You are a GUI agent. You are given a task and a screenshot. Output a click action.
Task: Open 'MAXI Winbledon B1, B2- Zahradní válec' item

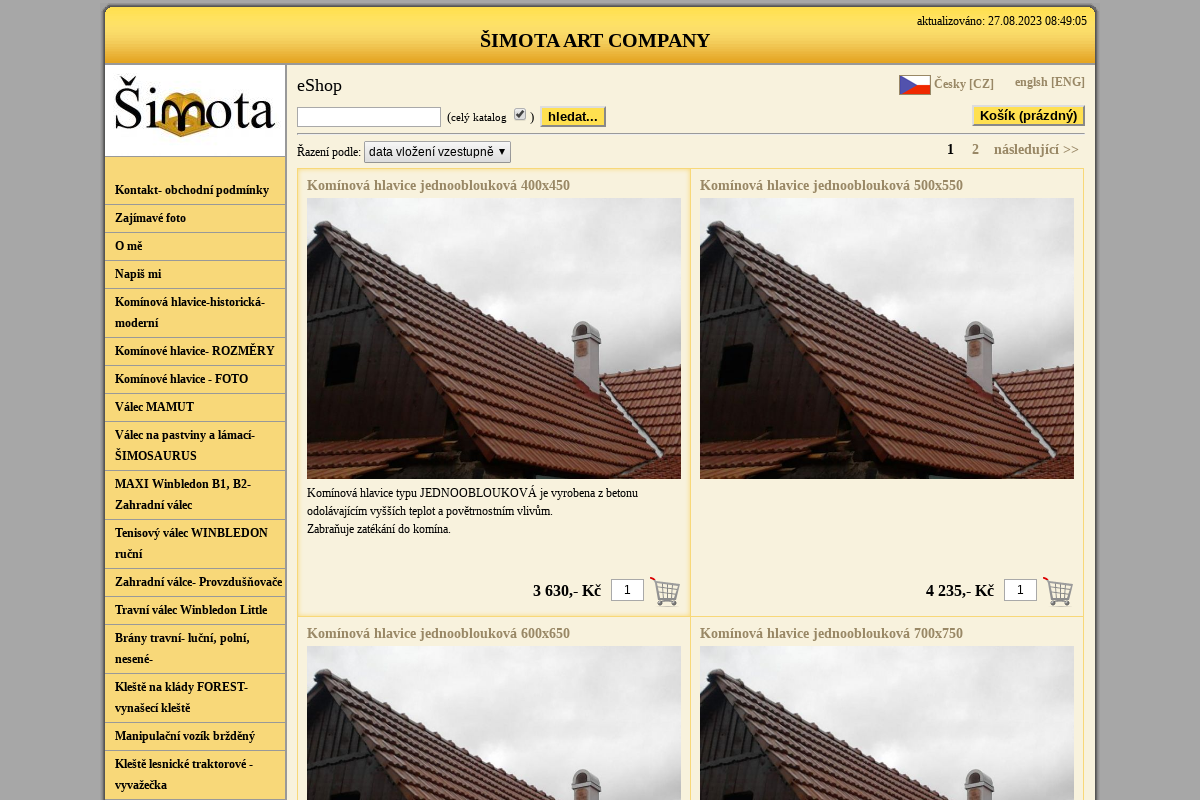point(195,494)
